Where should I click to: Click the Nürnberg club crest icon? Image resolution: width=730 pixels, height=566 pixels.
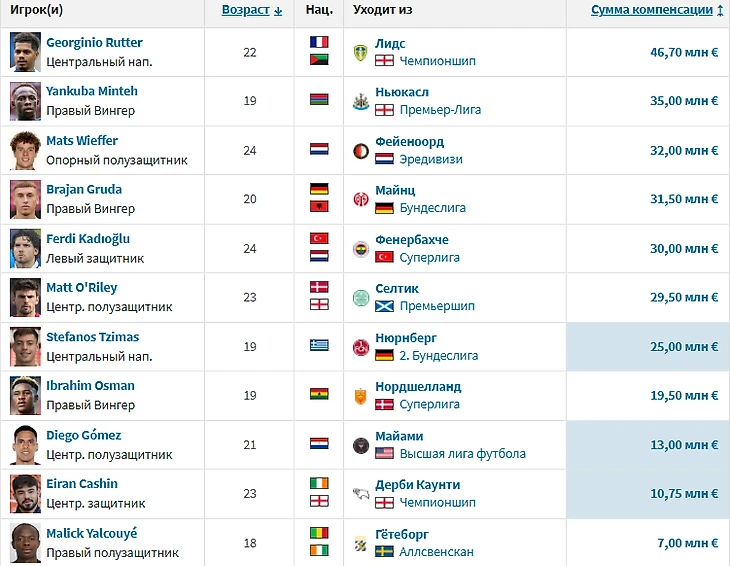click(x=361, y=346)
